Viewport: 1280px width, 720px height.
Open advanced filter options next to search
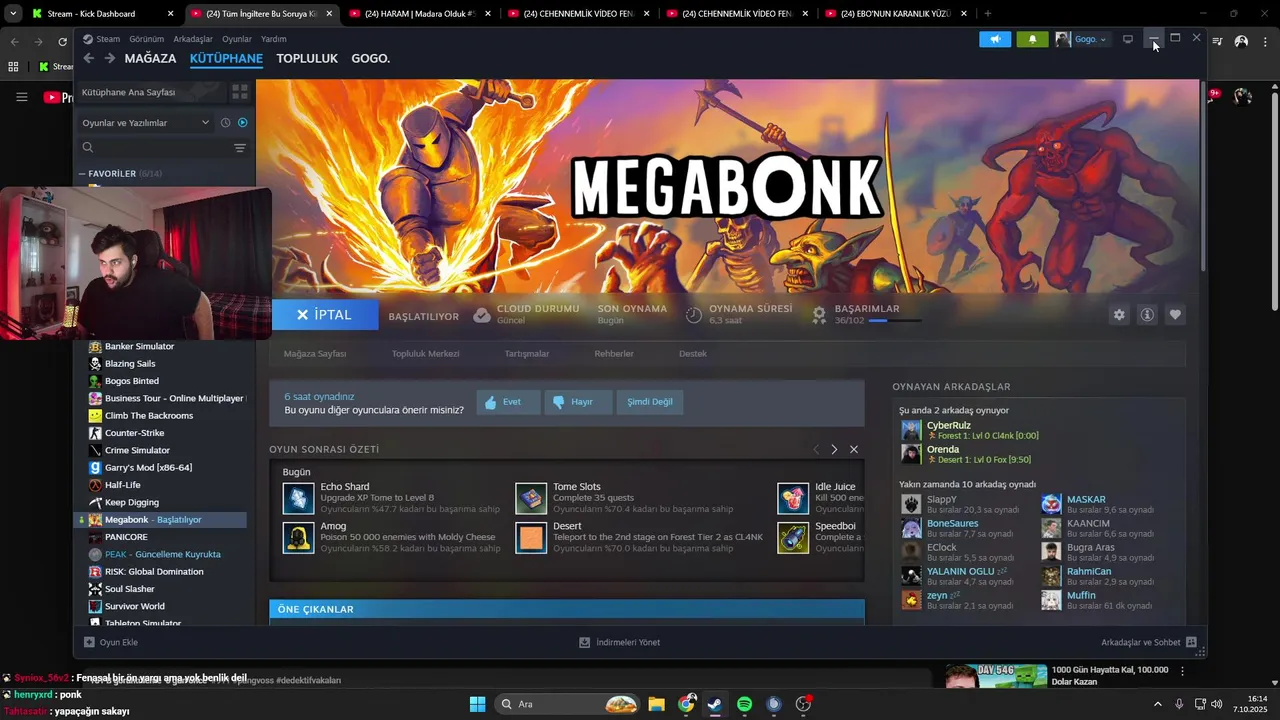pyautogui.click(x=240, y=148)
